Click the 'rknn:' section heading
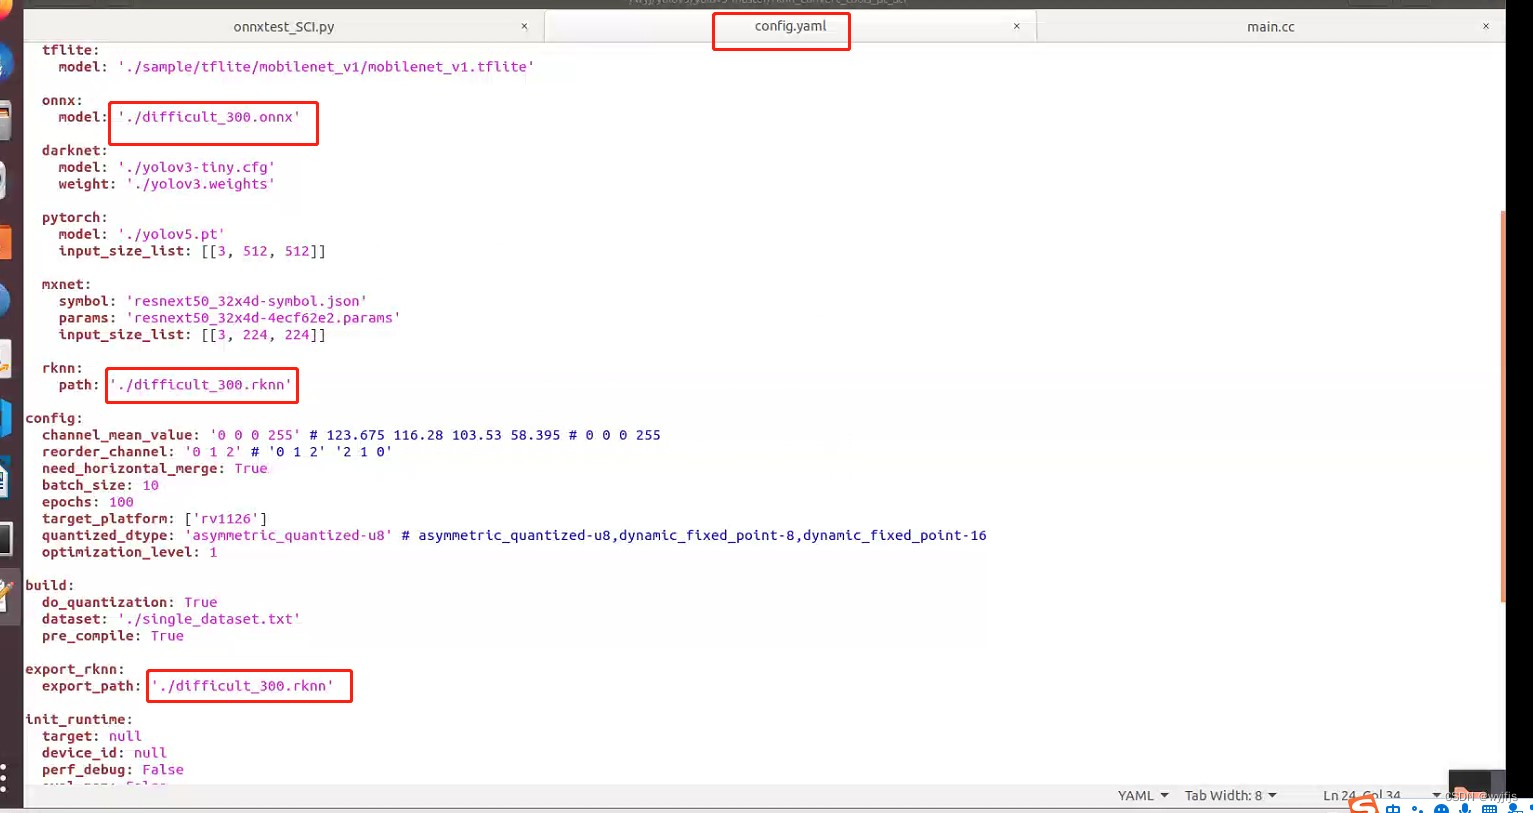Viewport: 1533px width, 813px height. click(62, 368)
